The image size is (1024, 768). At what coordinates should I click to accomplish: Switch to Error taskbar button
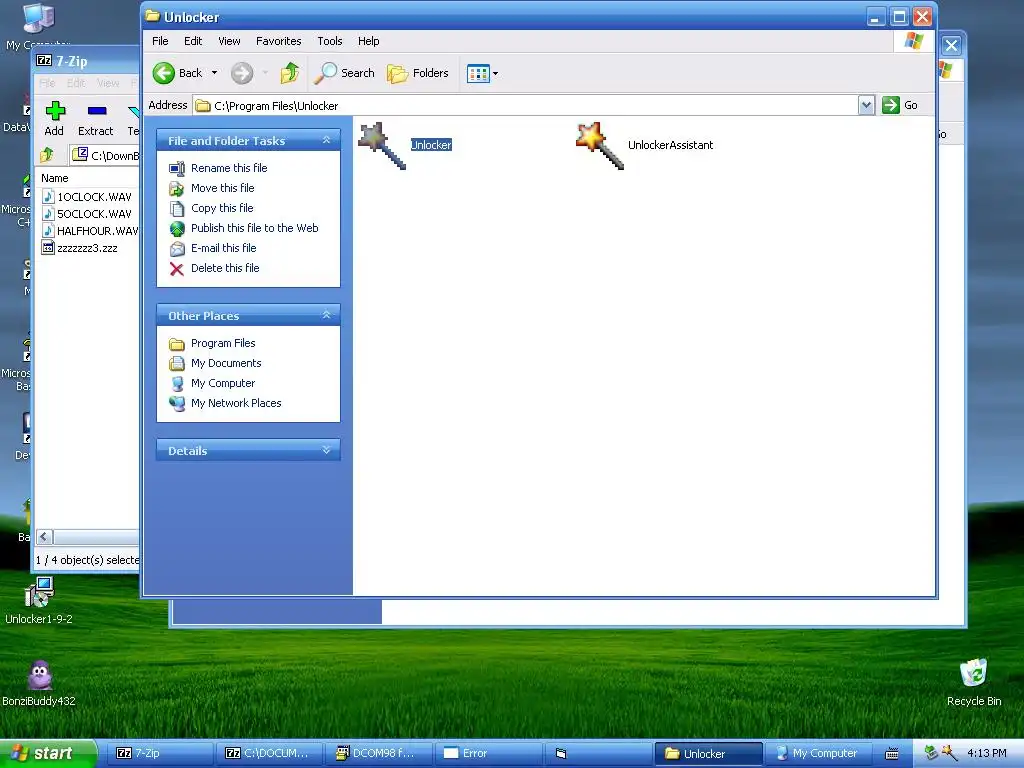pyautogui.click(x=488, y=754)
